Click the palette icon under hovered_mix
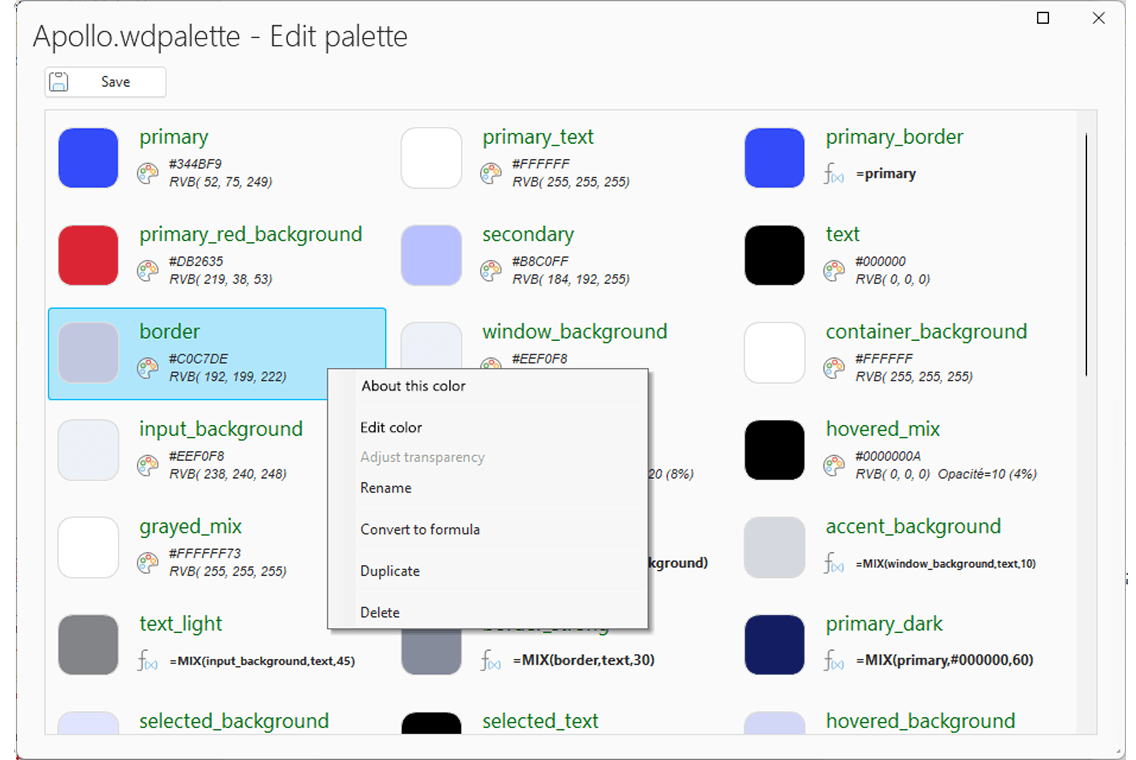Screen dimensions: 1136x760 click(x=834, y=466)
